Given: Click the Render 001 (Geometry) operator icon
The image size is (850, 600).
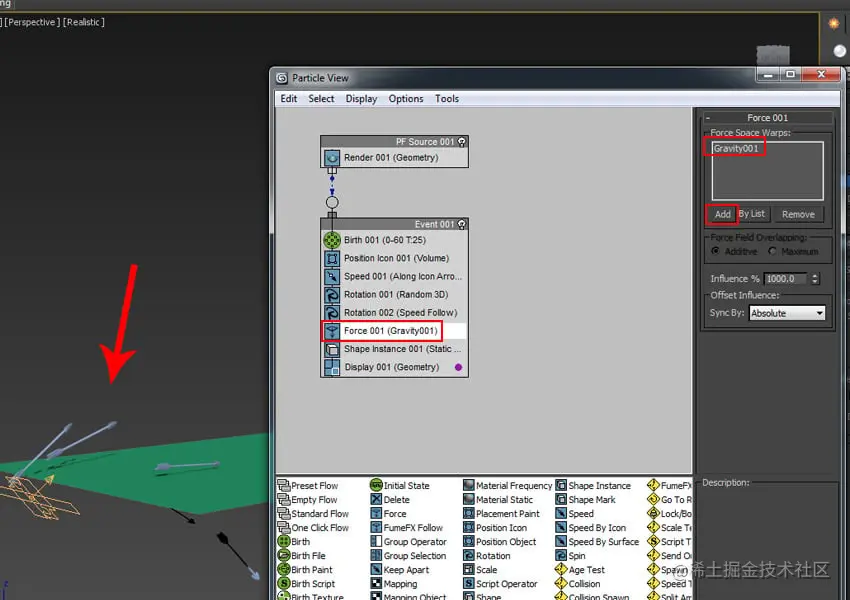Looking at the screenshot, I should (332, 158).
